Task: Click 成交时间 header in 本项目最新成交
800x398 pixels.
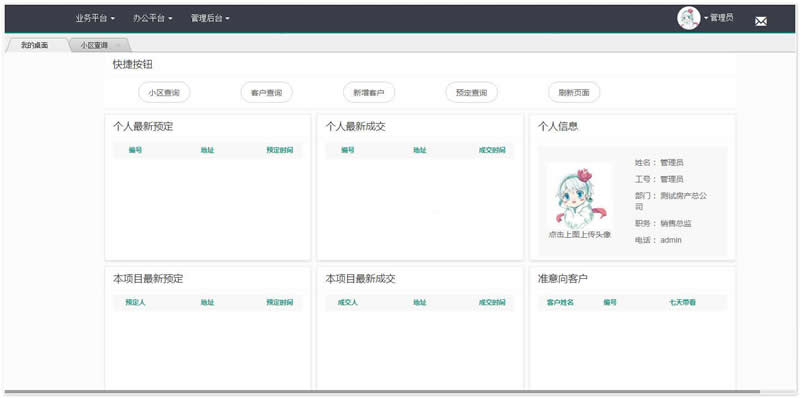Action: [x=492, y=303]
